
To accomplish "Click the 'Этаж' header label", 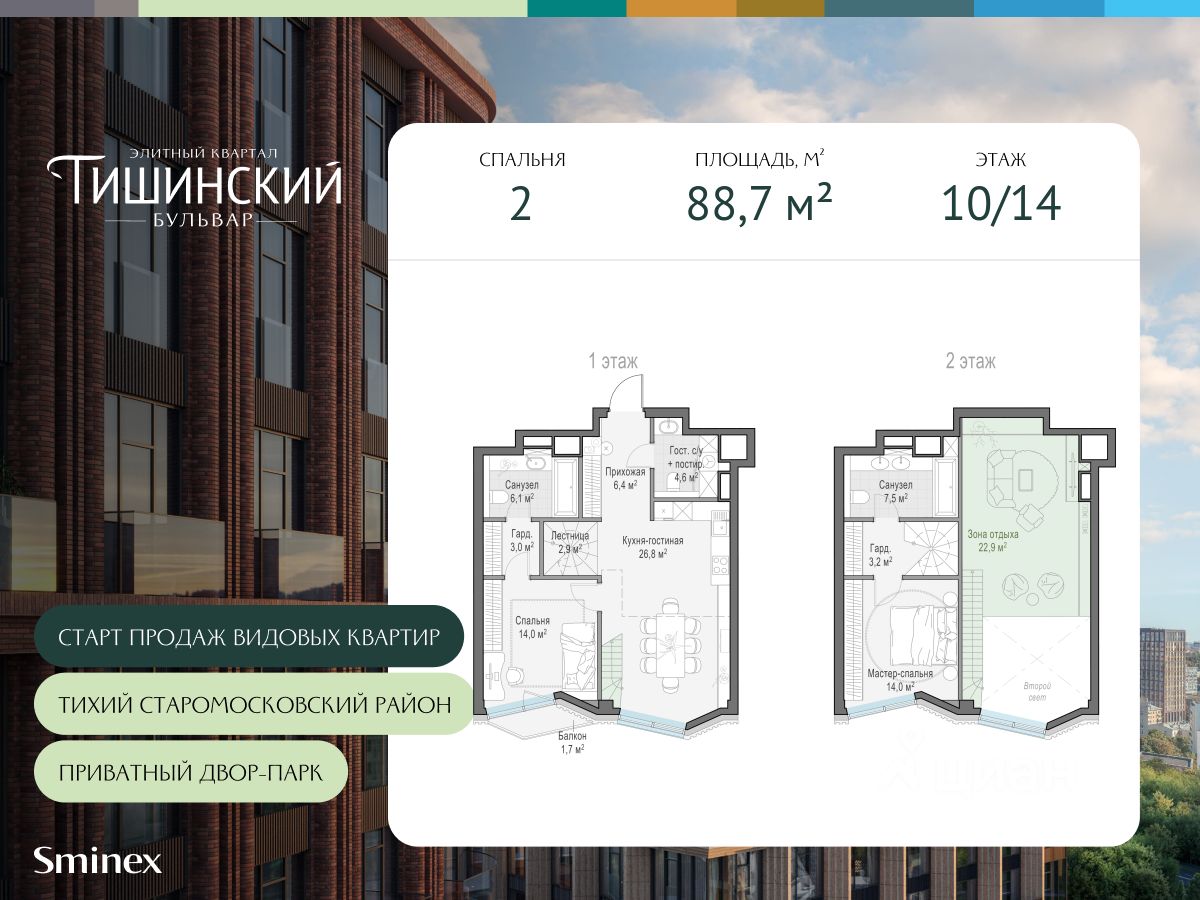I will coord(1000,159).
